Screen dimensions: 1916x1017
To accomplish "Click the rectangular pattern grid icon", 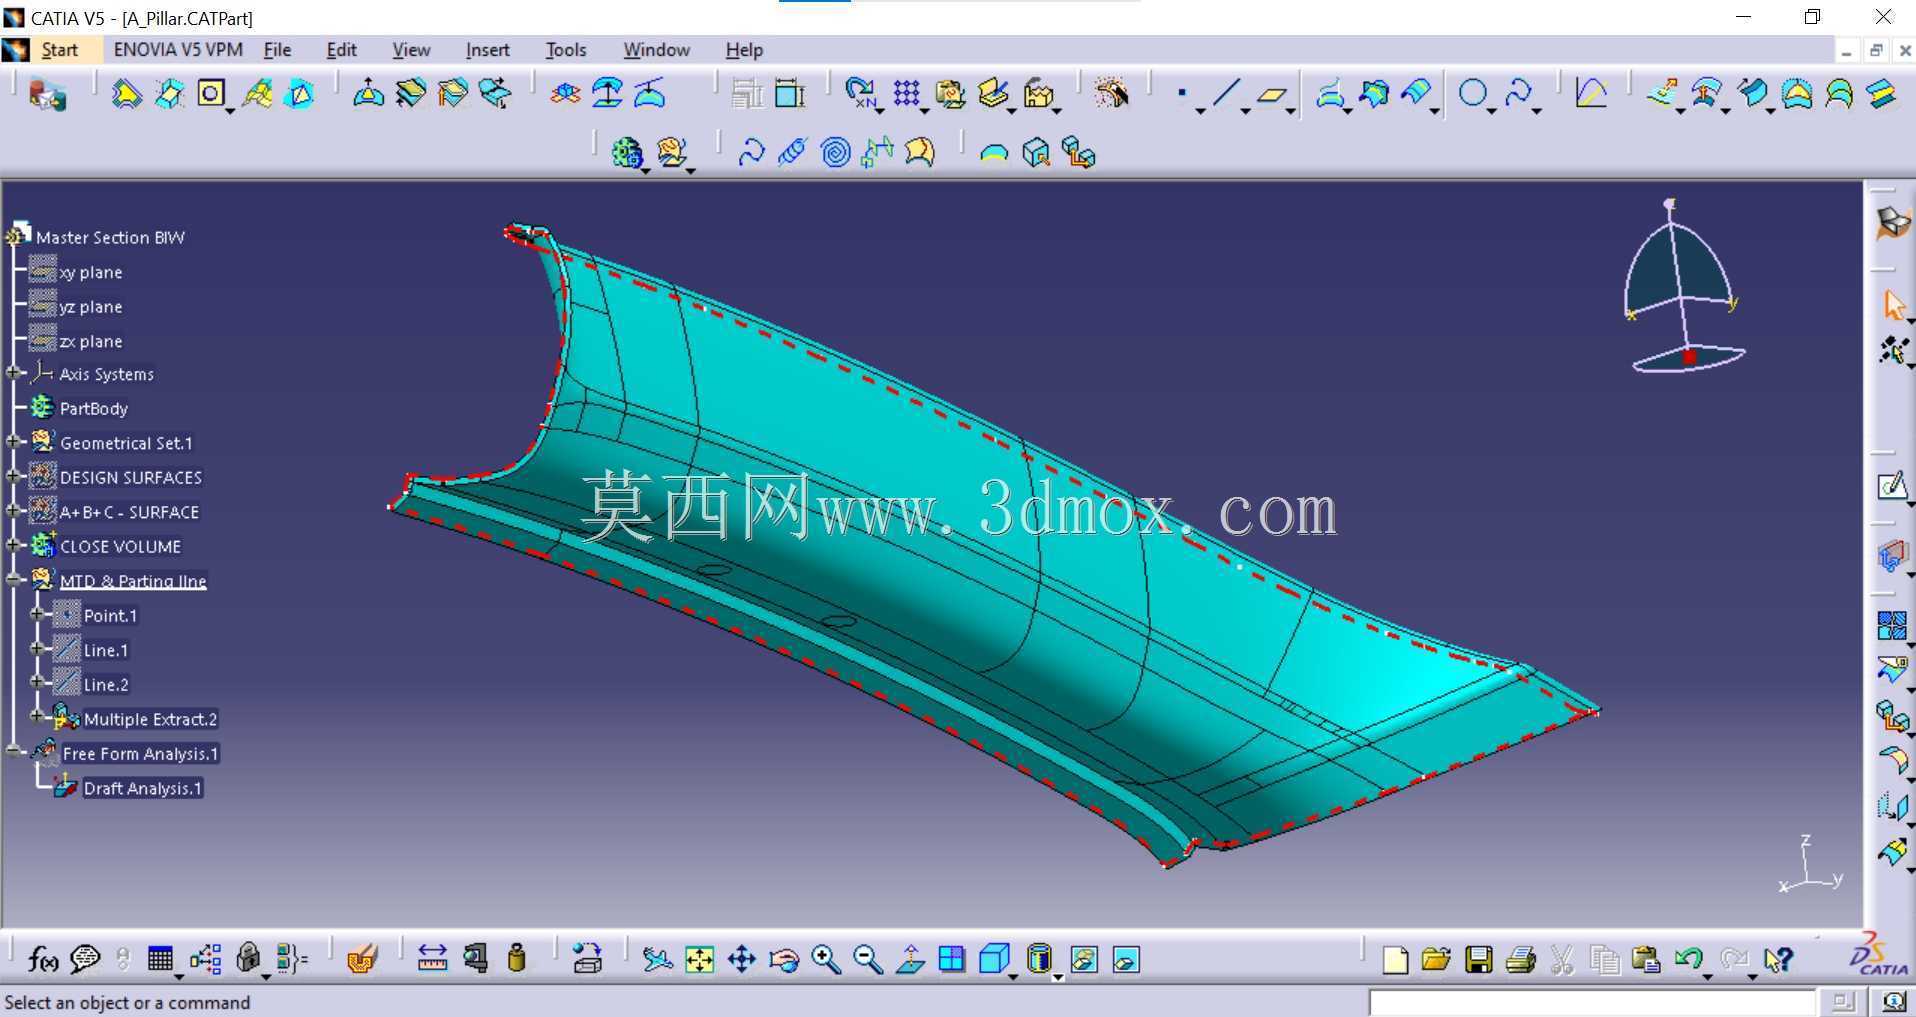I will (906, 94).
